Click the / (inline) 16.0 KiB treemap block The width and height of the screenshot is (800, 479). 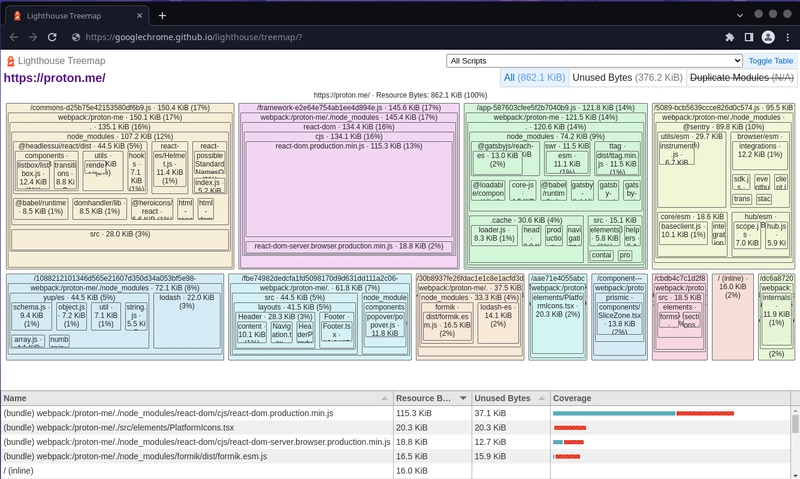click(733, 317)
